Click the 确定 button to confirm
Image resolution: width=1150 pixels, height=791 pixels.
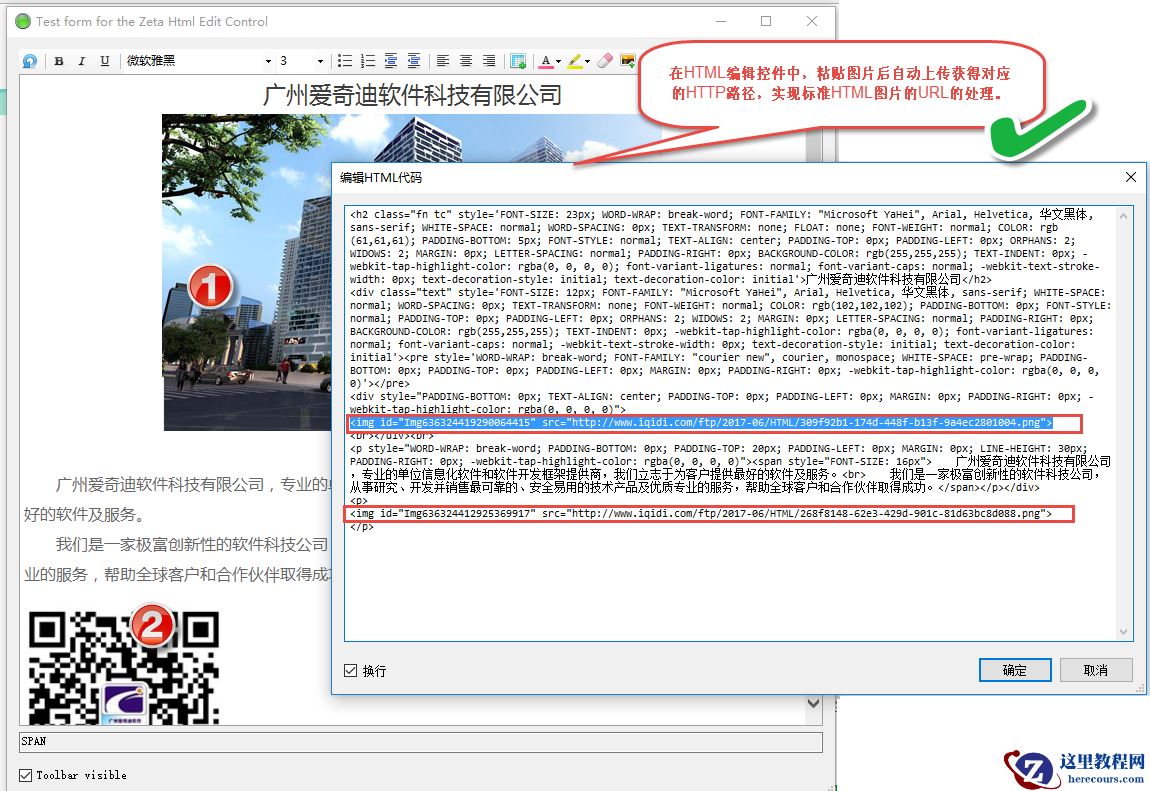[1015, 670]
